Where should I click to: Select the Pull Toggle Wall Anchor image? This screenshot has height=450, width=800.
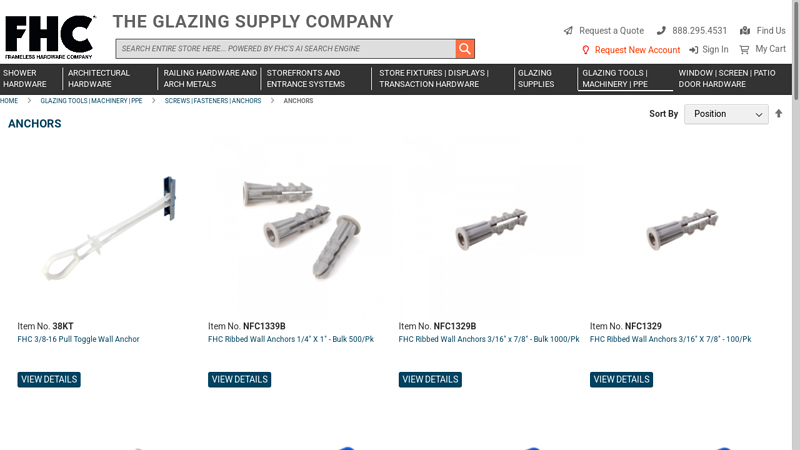coord(109,229)
